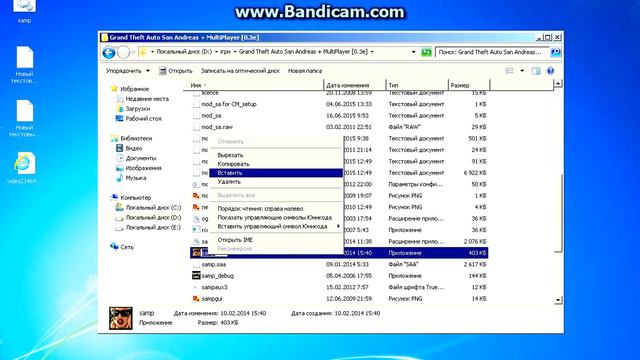This screenshot has height=360, width=640.
Task: Open Локальный диск (C:) in sidebar
Action: pyautogui.click(x=148, y=207)
